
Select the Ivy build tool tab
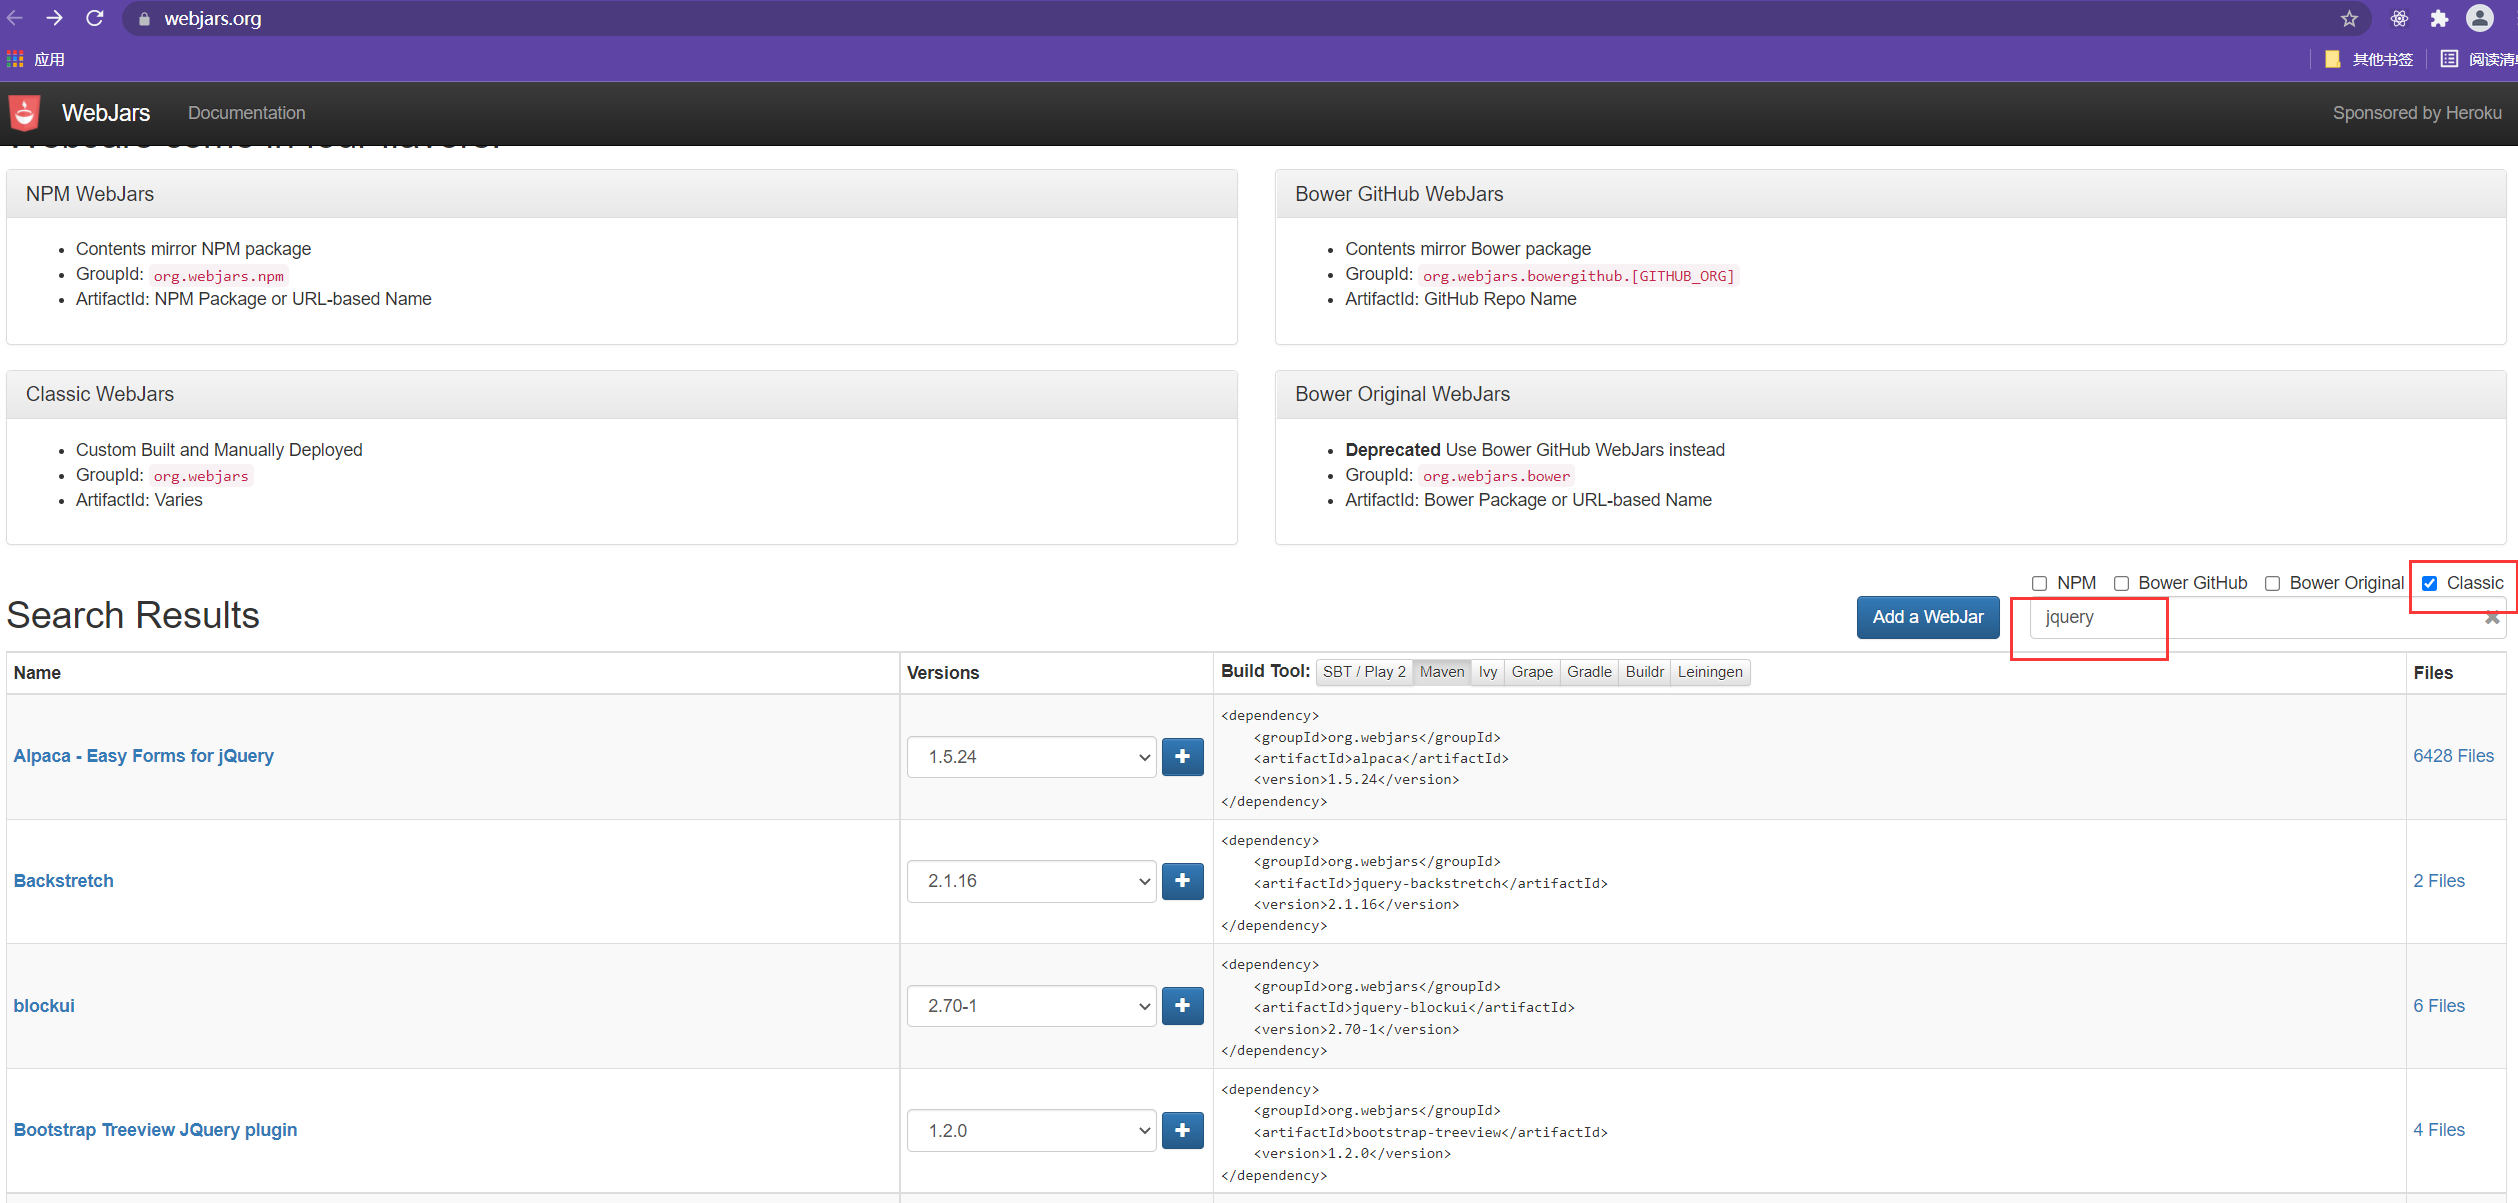(1488, 672)
